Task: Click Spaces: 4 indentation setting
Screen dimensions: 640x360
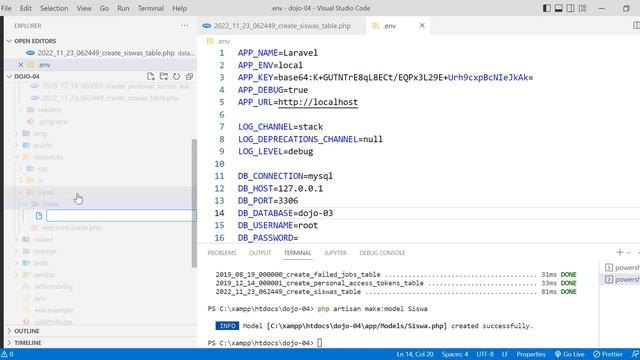Action: [455, 354]
